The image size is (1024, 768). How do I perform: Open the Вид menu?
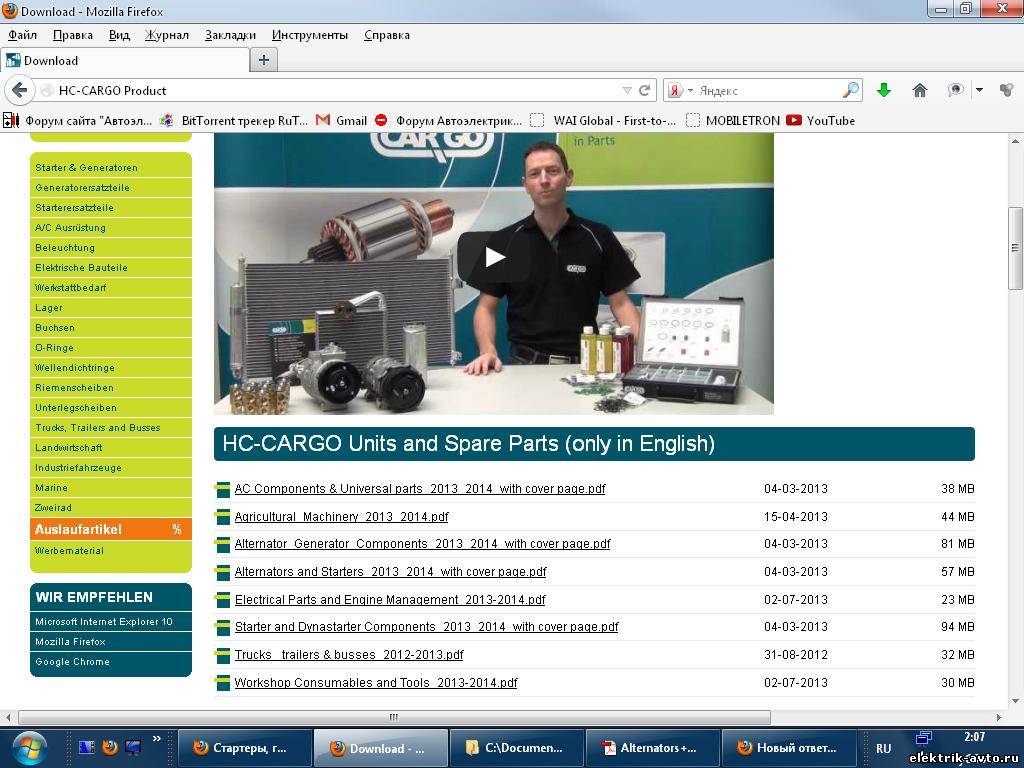click(119, 35)
